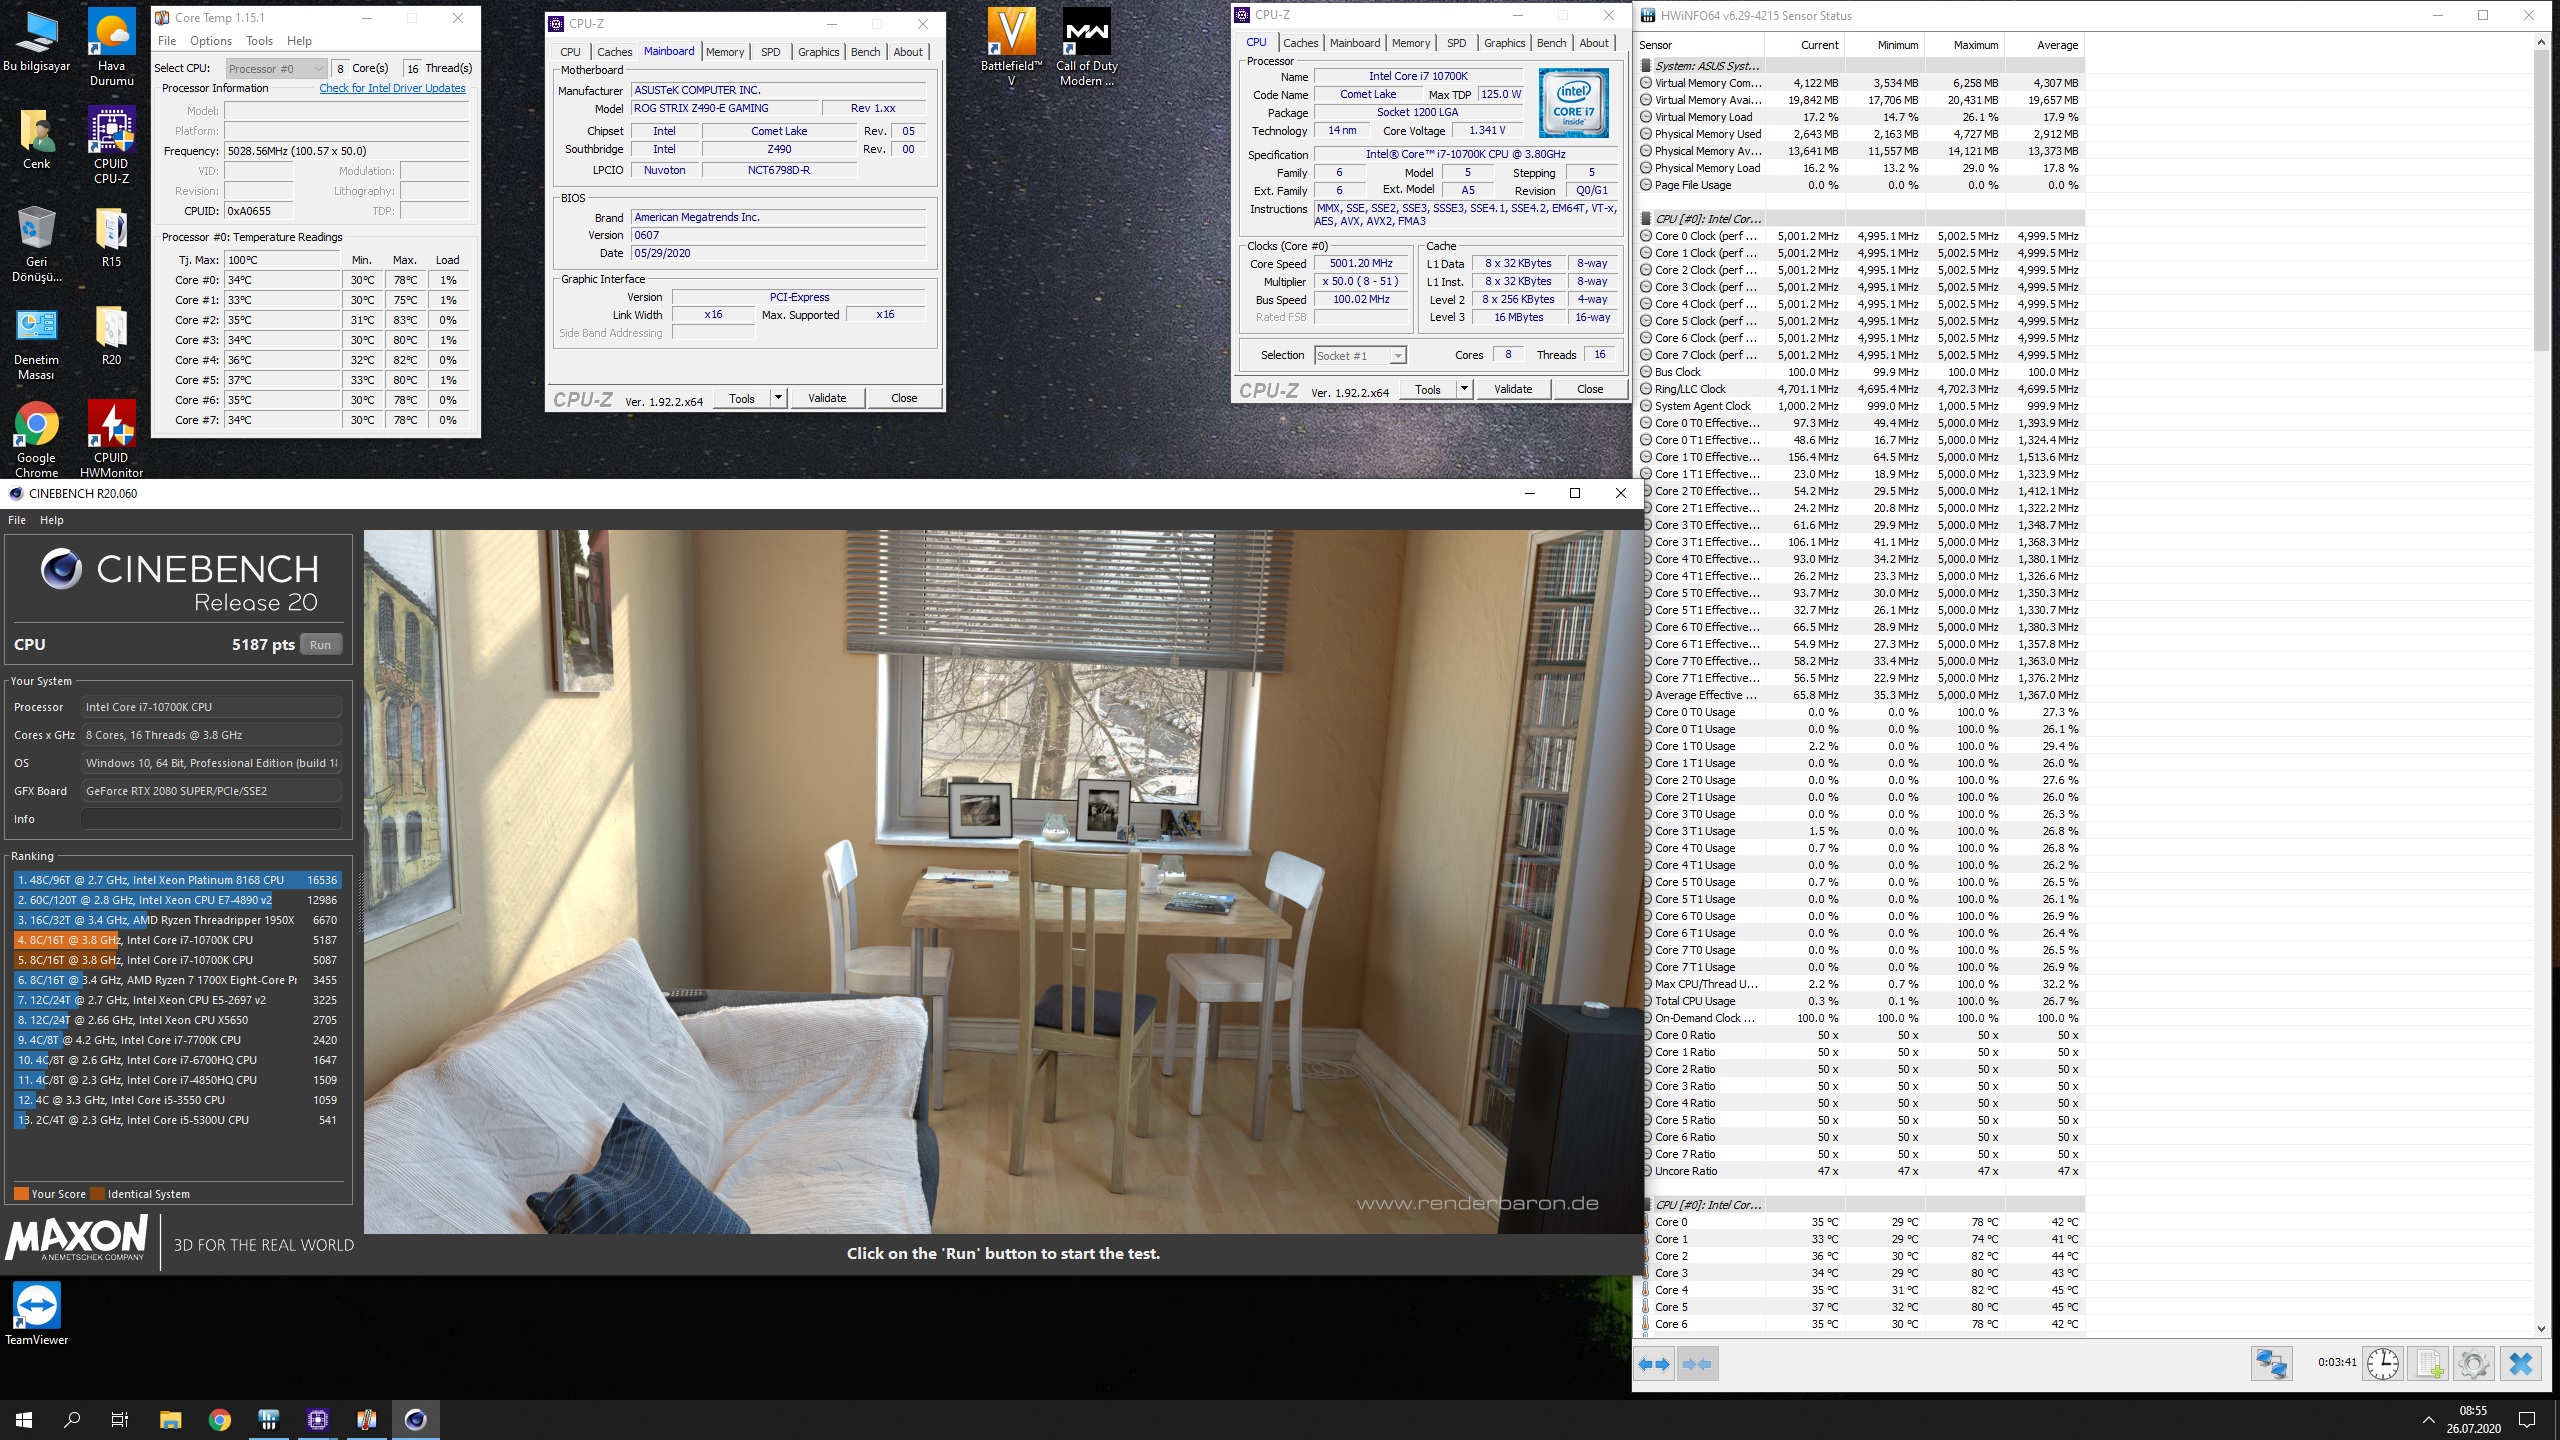Click HWiNFO scrollbar up arrow

2542,43
